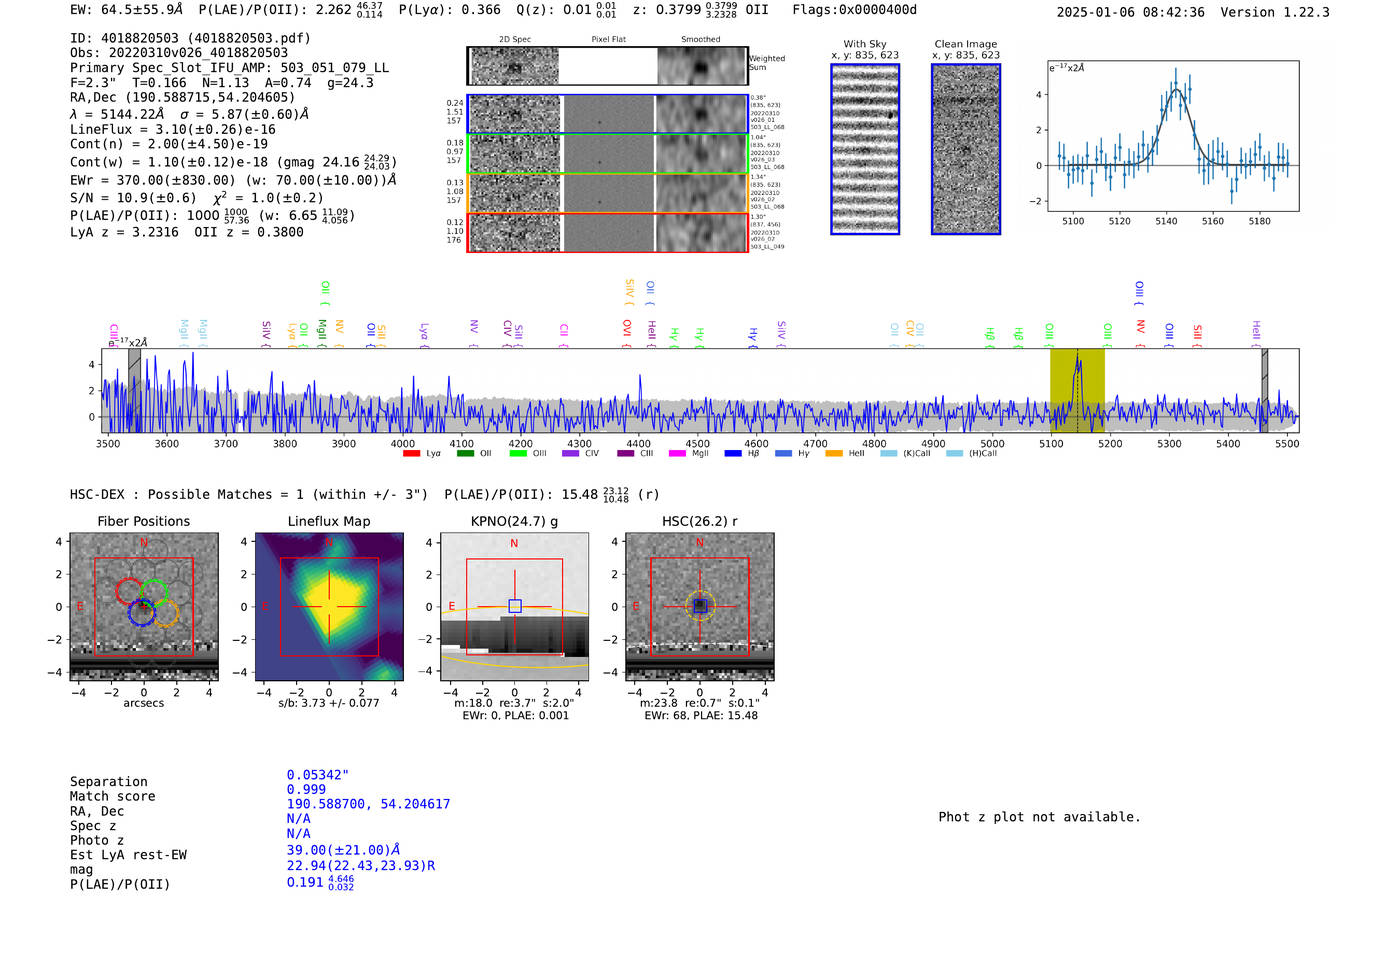Click the Flags:0x0000400d text
The height and width of the screenshot is (953, 1400).
point(855,10)
